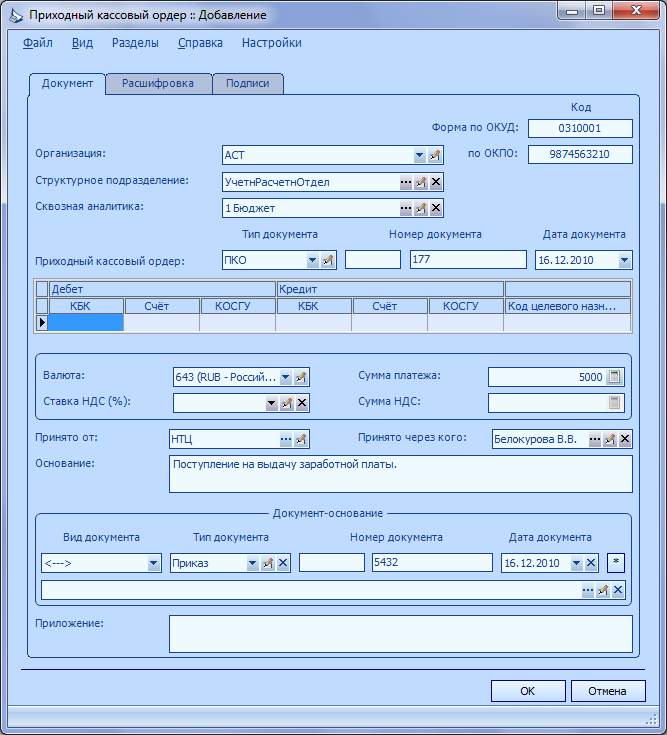Viewport: 667px width, 735px height.
Task: Click the asterisk button in Документ-основание
Action: pyautogui.click(x=616, y=563)
